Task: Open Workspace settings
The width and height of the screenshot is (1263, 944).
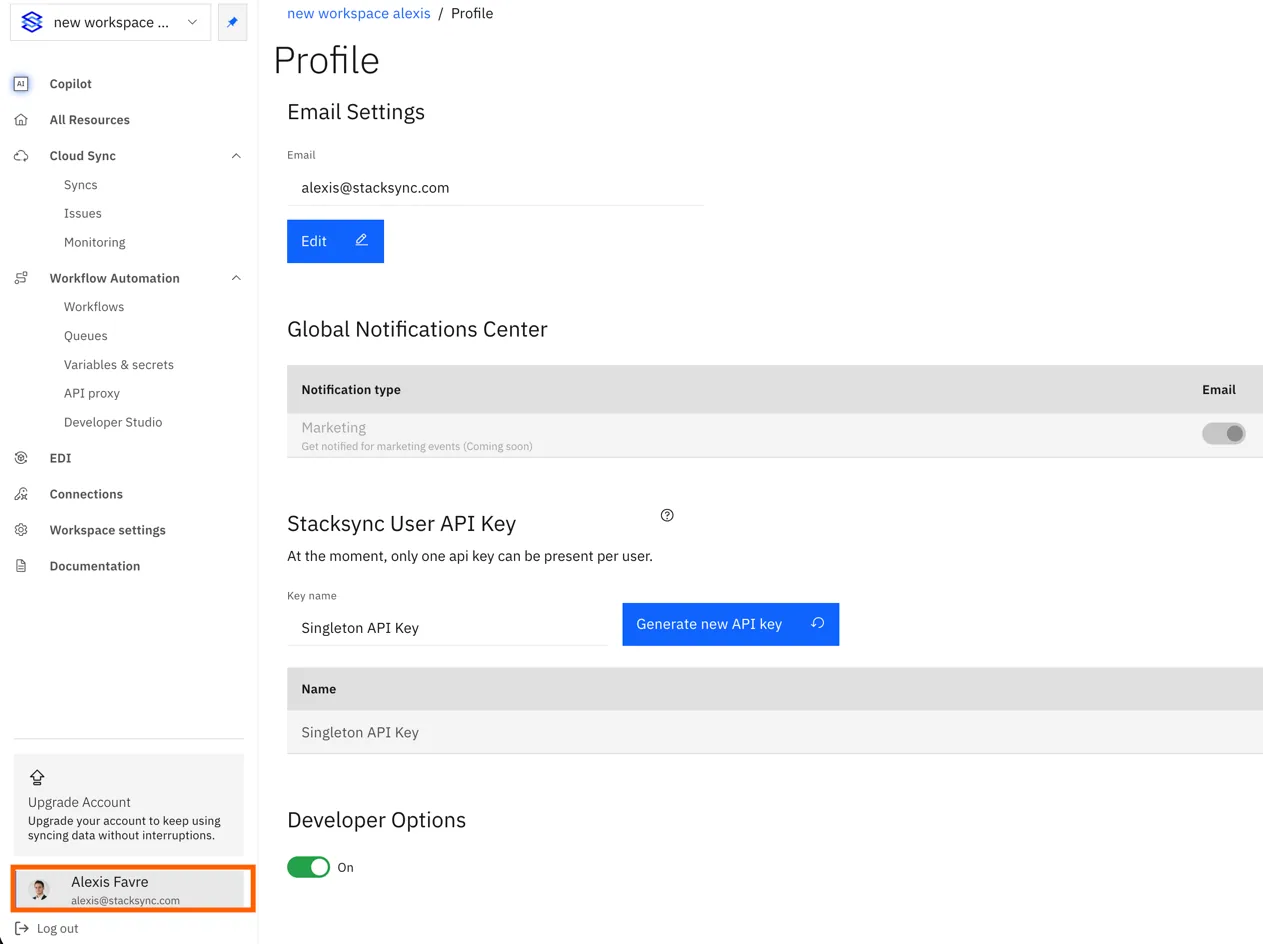Action: (108, 530)
